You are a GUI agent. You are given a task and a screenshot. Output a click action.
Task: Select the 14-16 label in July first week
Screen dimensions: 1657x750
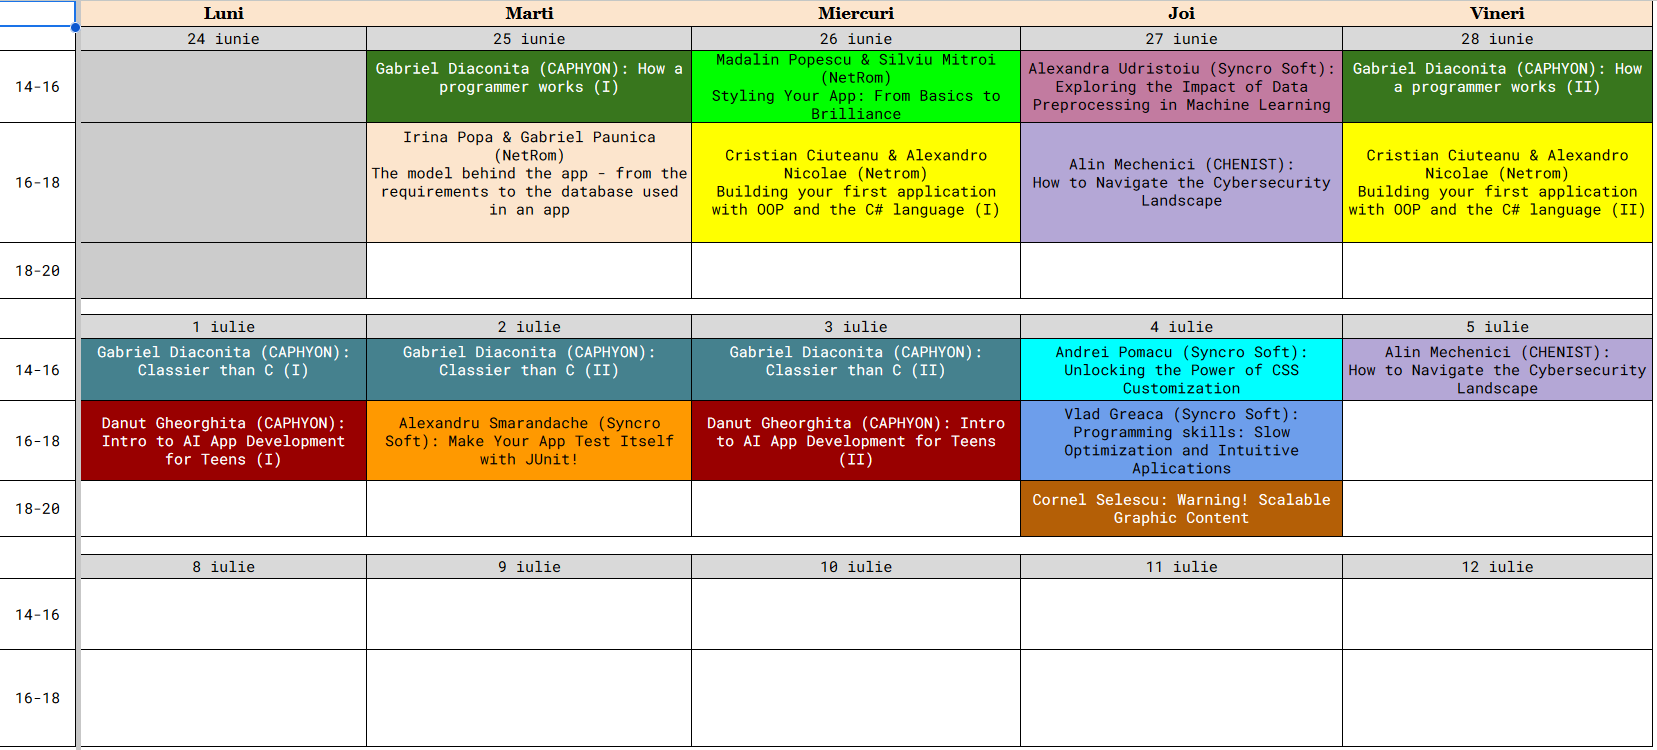coord(37,370)
